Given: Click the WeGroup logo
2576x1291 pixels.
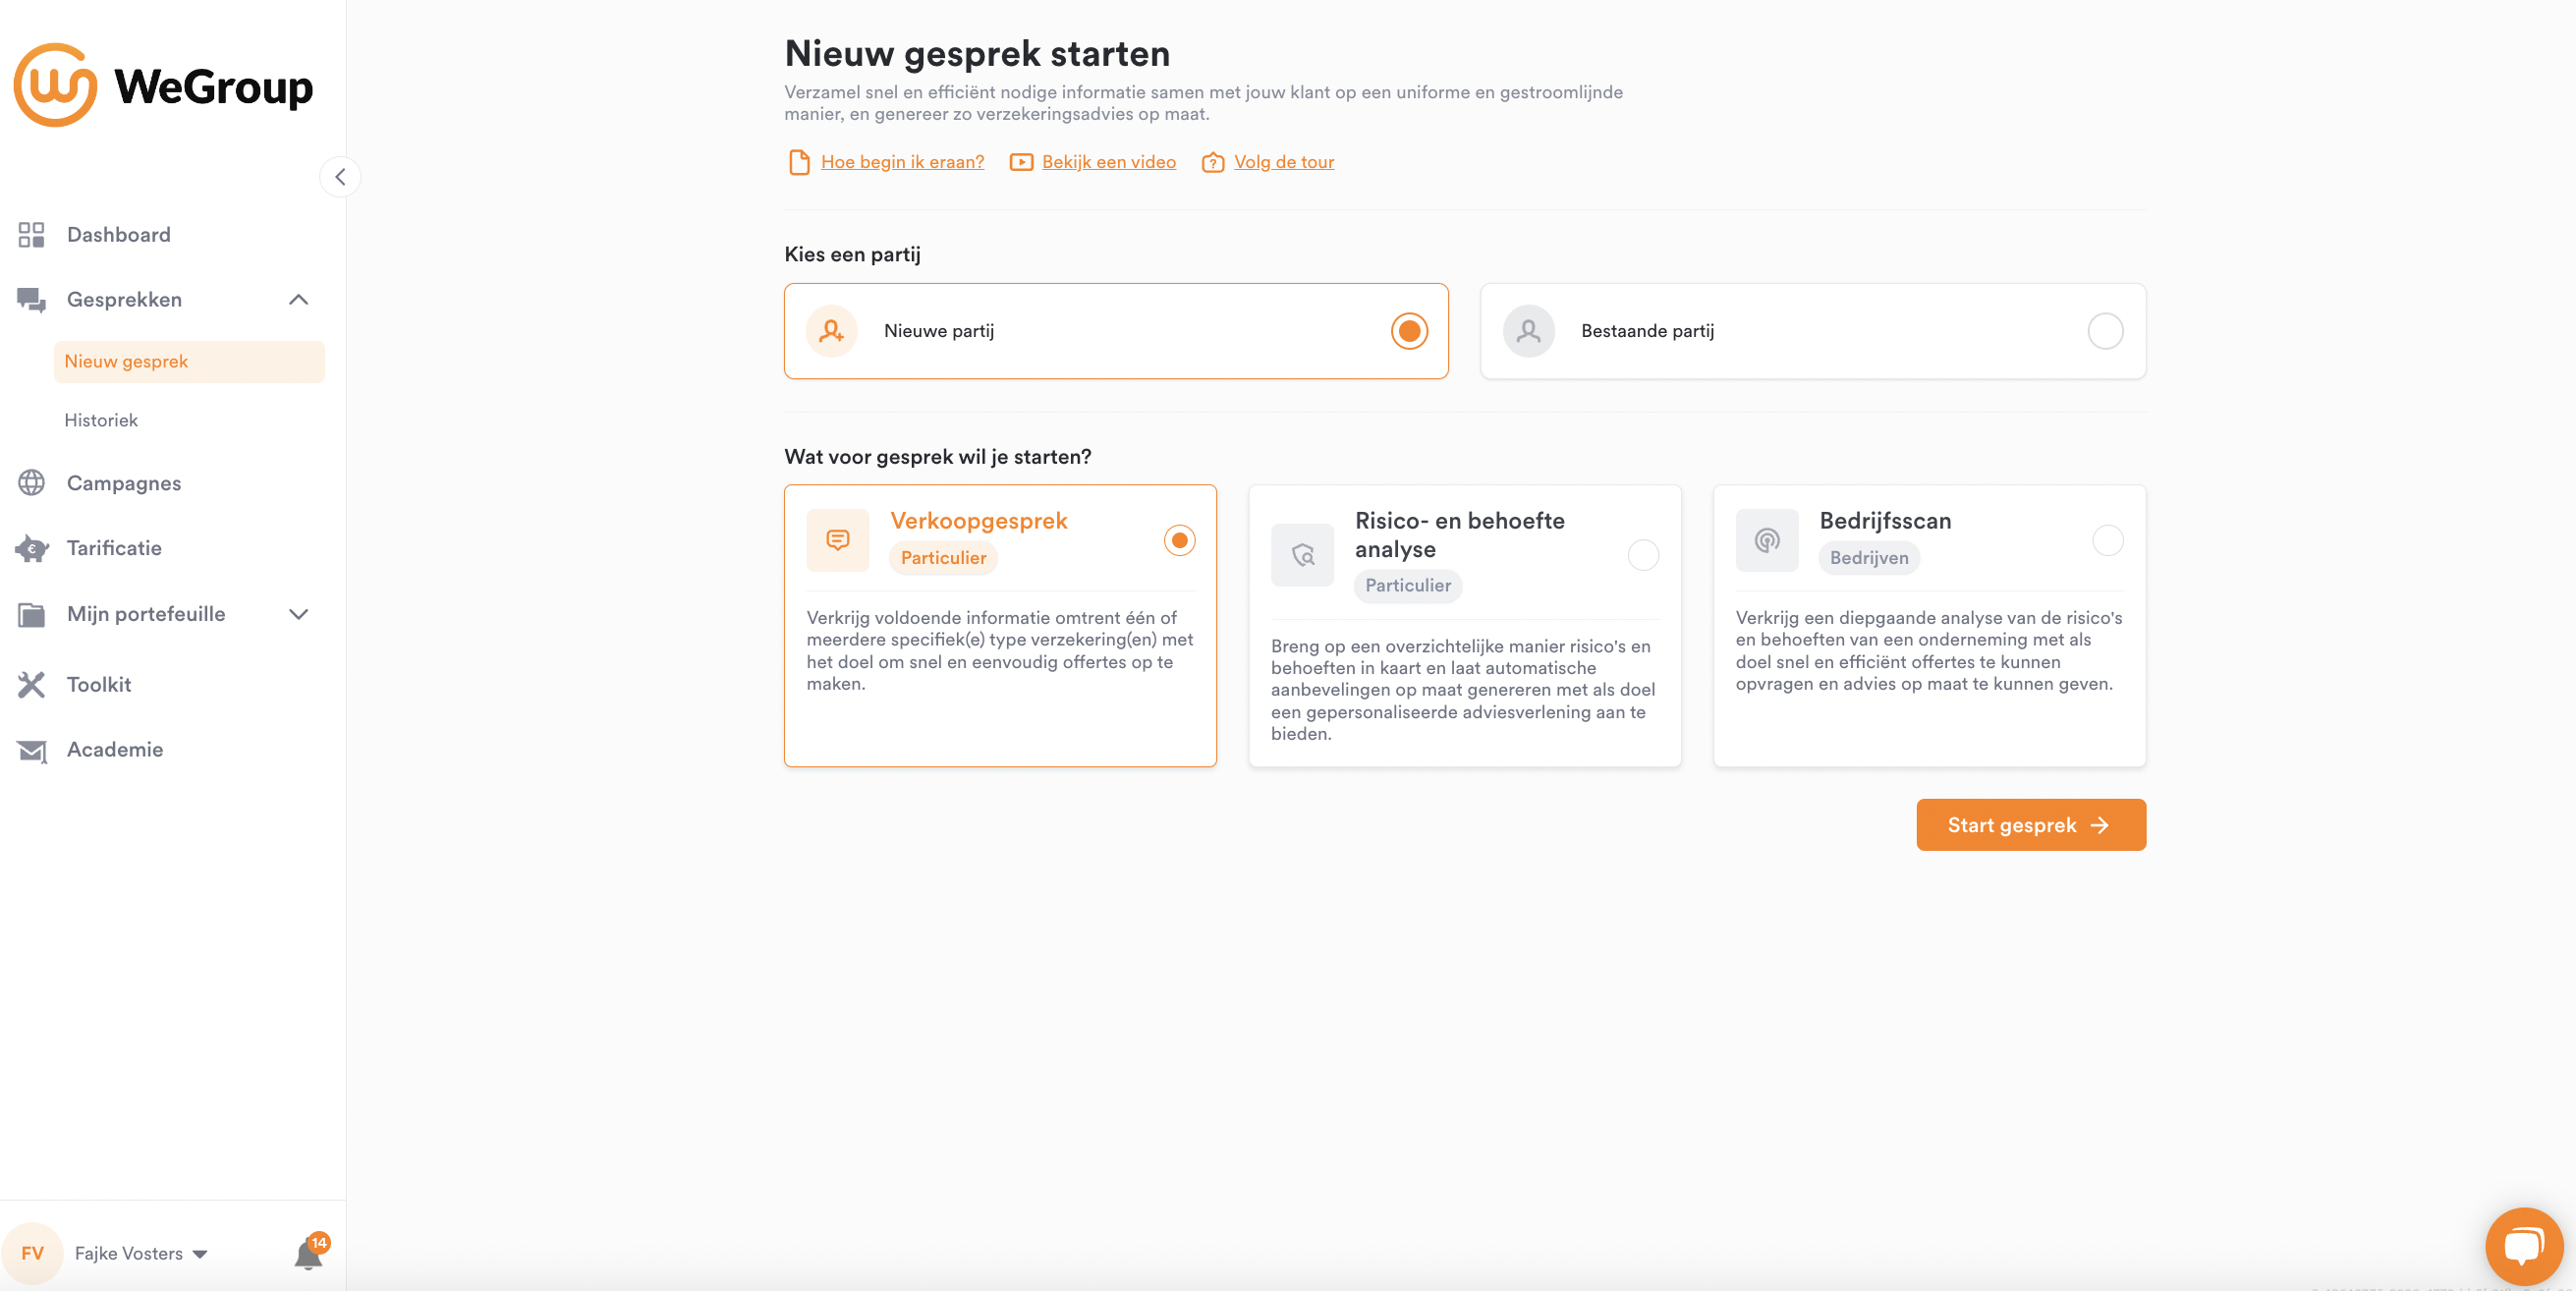Looking at the screenshot, I should 163,86.
